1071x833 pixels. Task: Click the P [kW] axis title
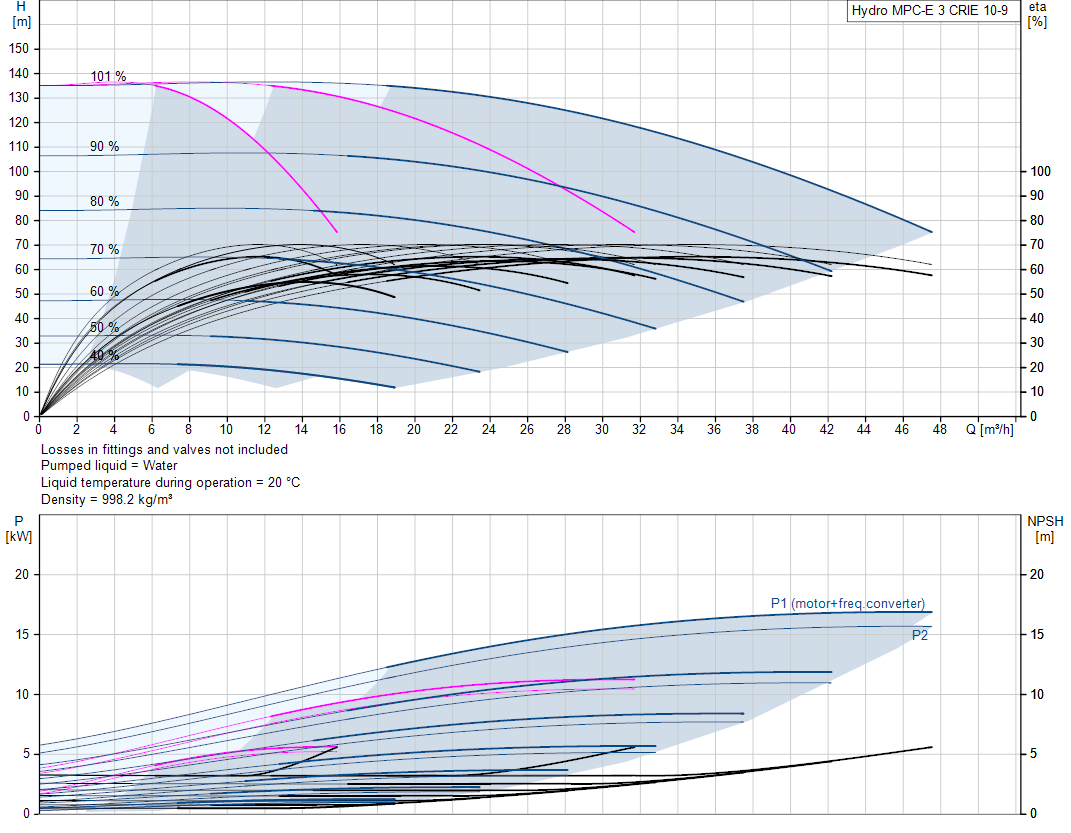(20, 528)
